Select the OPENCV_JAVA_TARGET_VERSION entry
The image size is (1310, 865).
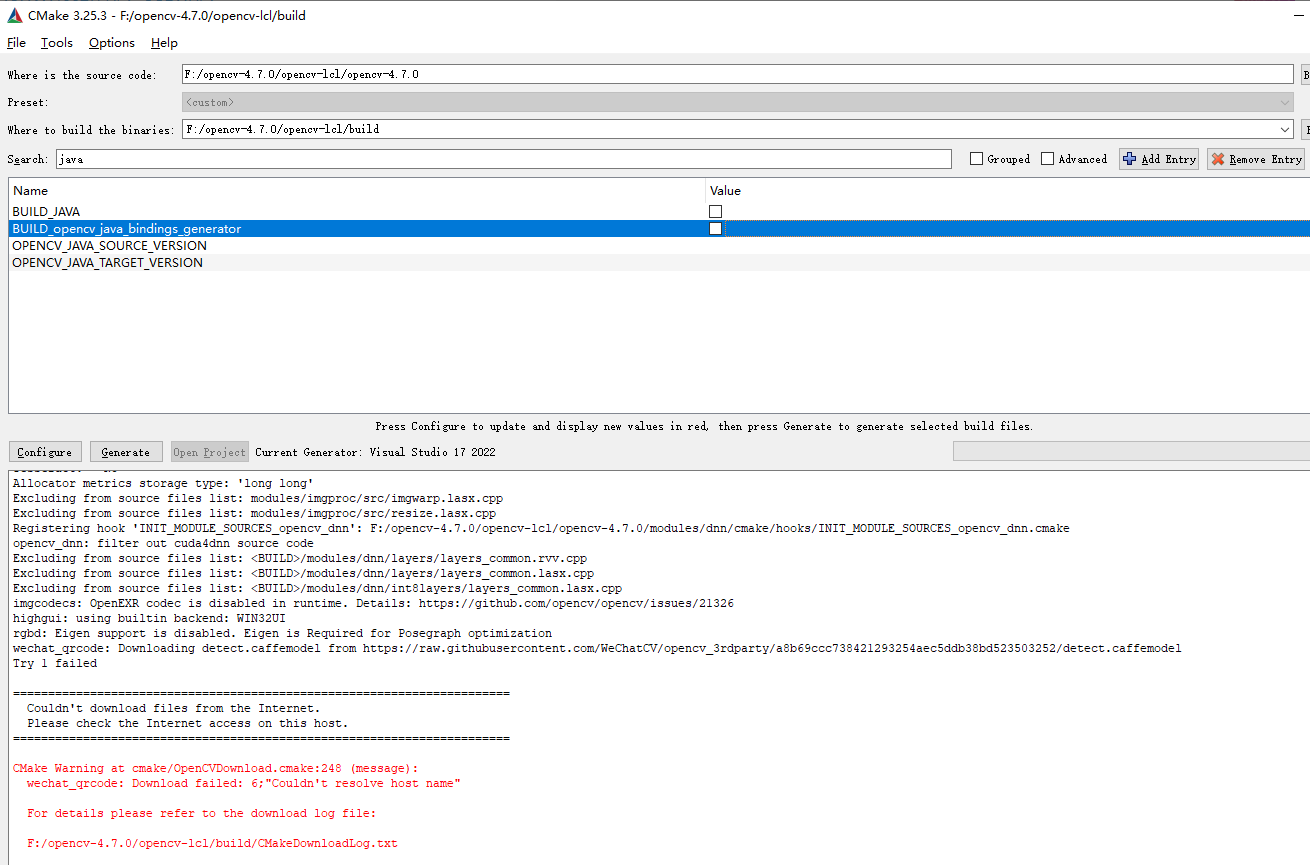click(x=107, y=262)
